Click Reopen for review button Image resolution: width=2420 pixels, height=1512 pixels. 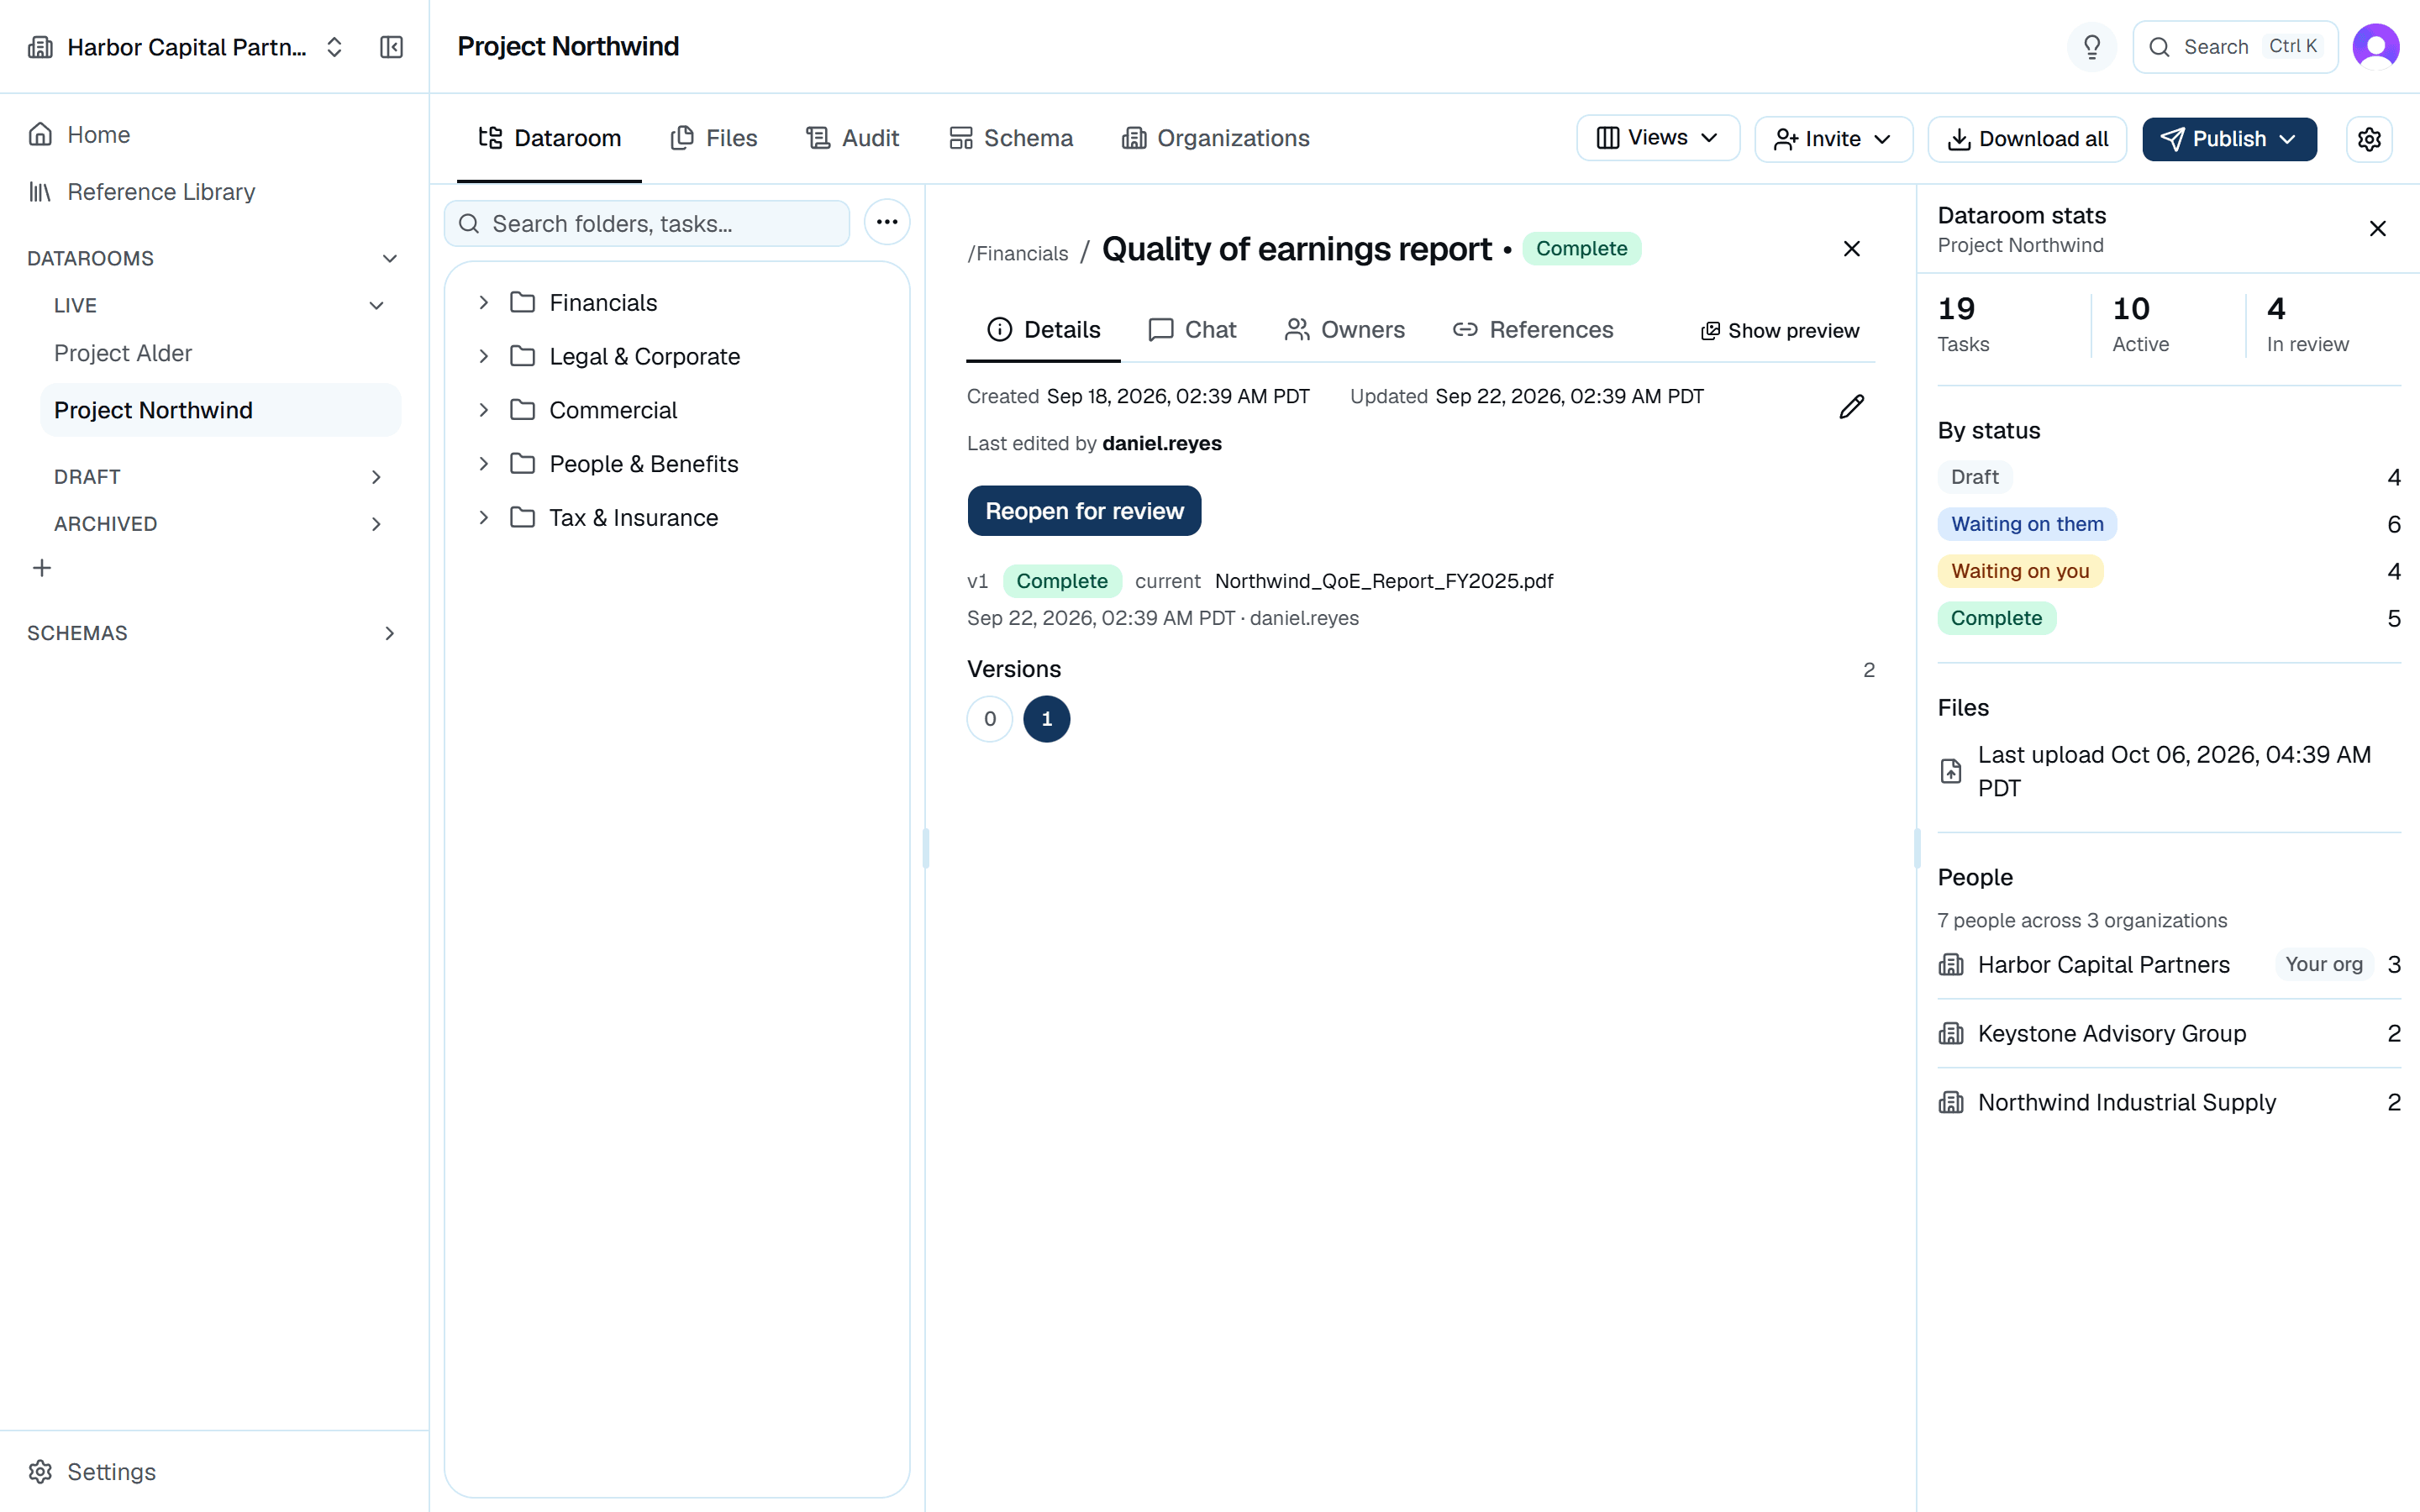[x=1084, y=511]
